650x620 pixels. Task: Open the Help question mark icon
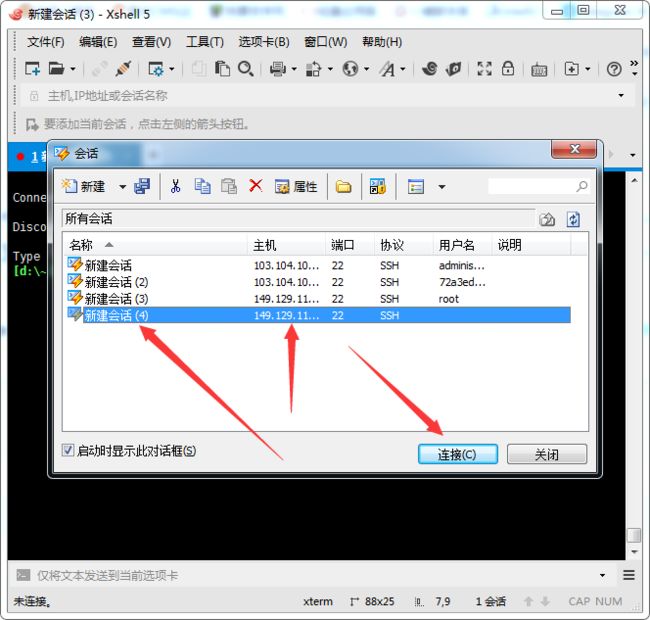click(x=614, y=69)
